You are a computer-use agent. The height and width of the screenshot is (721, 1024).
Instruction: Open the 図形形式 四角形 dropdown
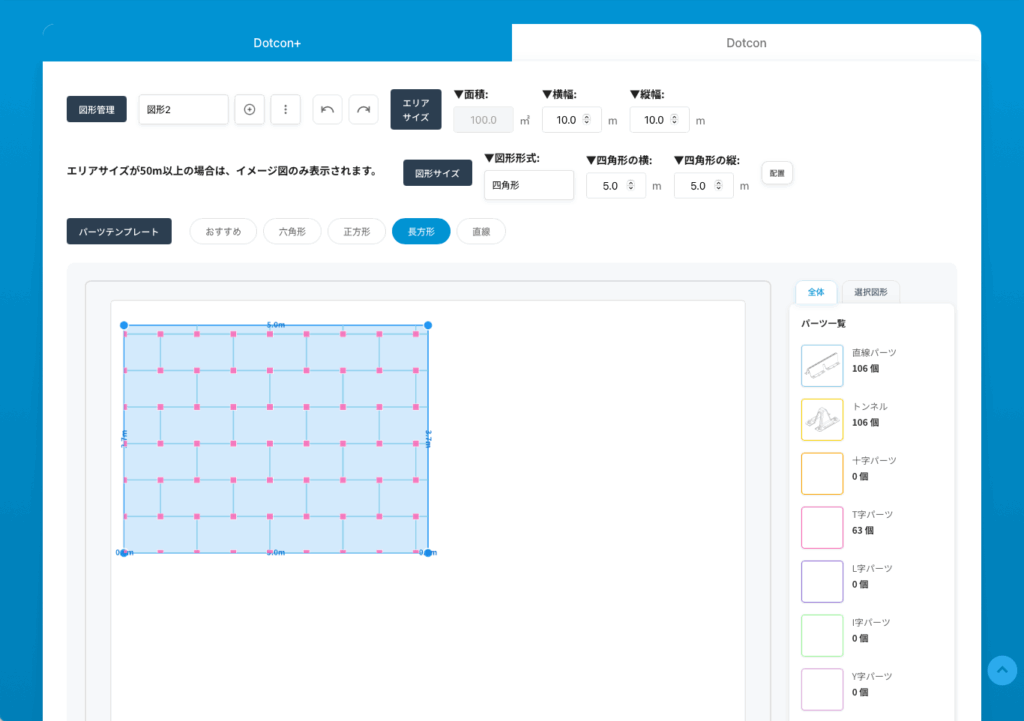coord(528,185)
